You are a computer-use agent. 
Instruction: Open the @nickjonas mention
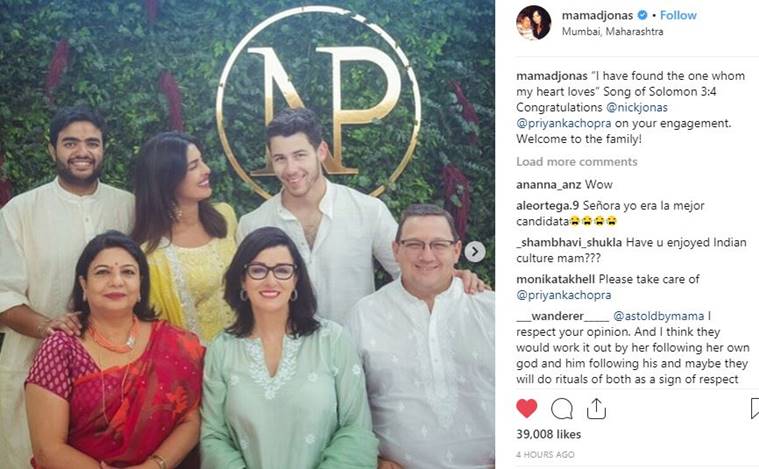click(637, 107)
